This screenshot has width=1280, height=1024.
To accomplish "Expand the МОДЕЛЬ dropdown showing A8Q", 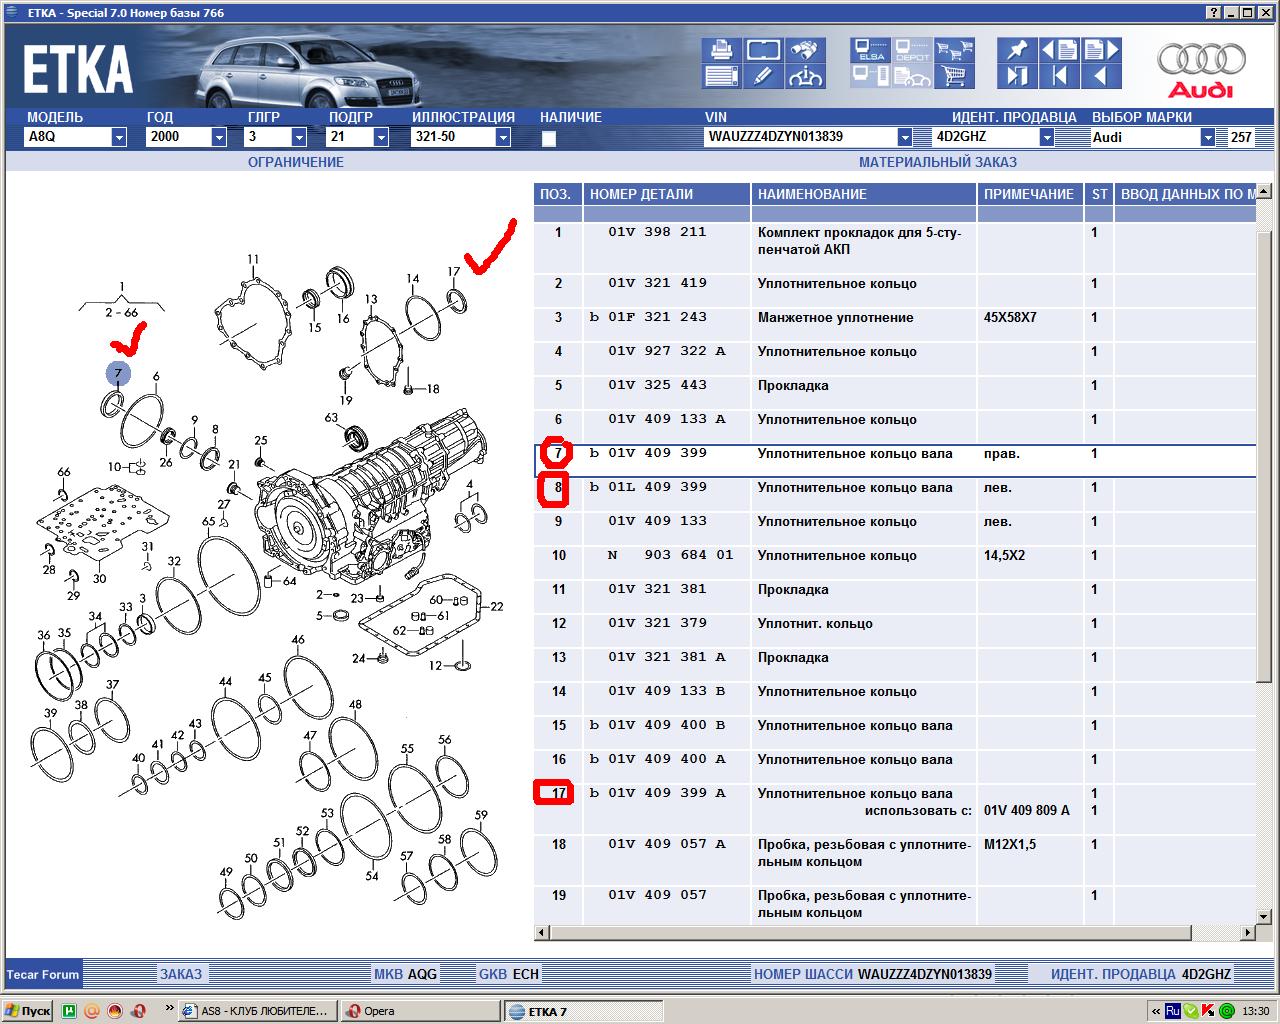I will point(118,137).
